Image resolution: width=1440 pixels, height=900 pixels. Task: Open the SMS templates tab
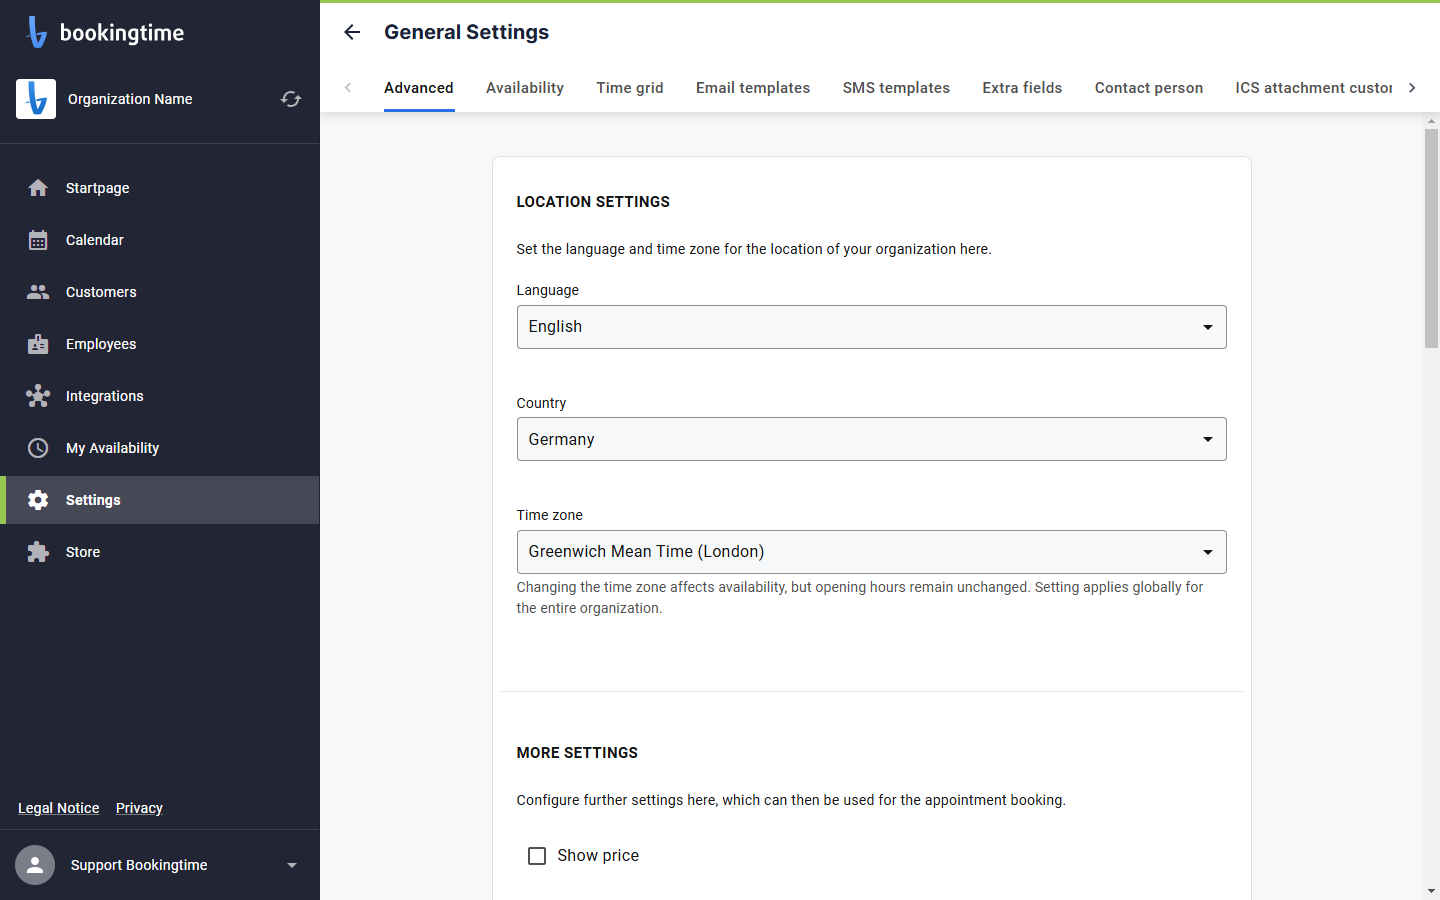896,88
